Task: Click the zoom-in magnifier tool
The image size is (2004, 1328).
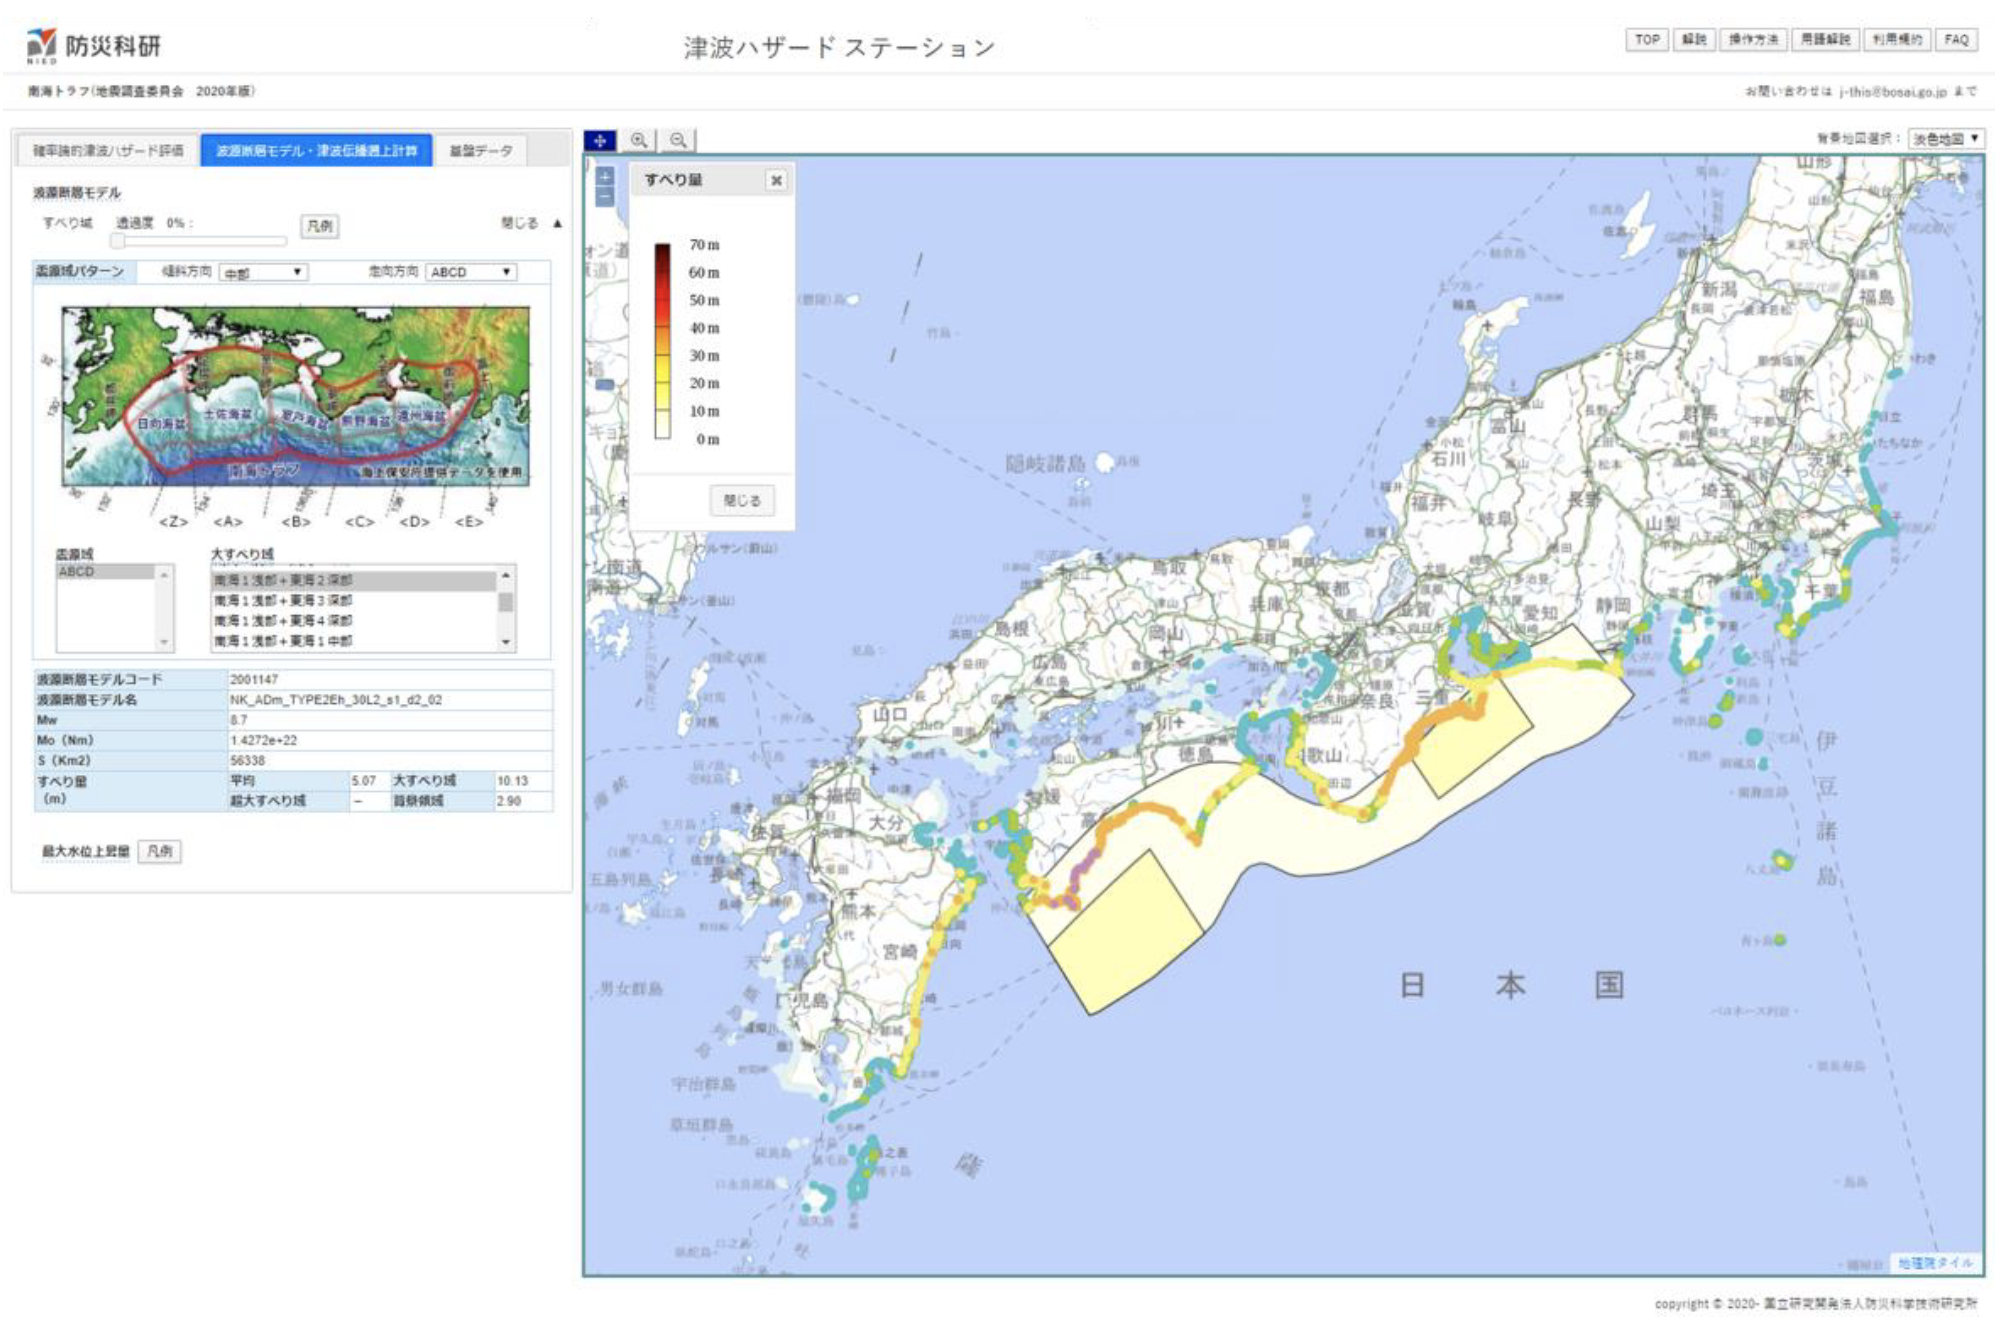Action: pyautogui.click(x=639, y=141)
